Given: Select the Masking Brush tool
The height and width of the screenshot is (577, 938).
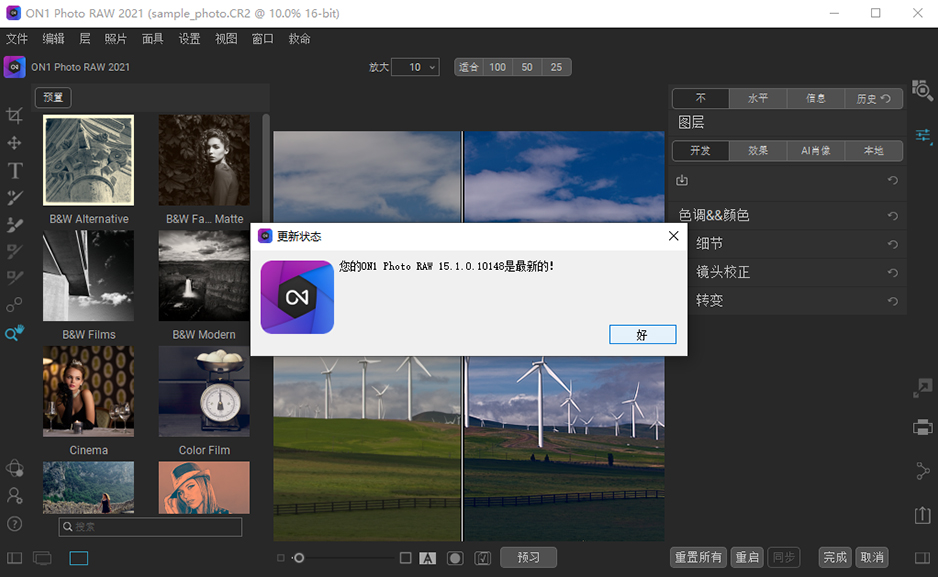Looking at the screenshot, I should (x=14, y=224).
